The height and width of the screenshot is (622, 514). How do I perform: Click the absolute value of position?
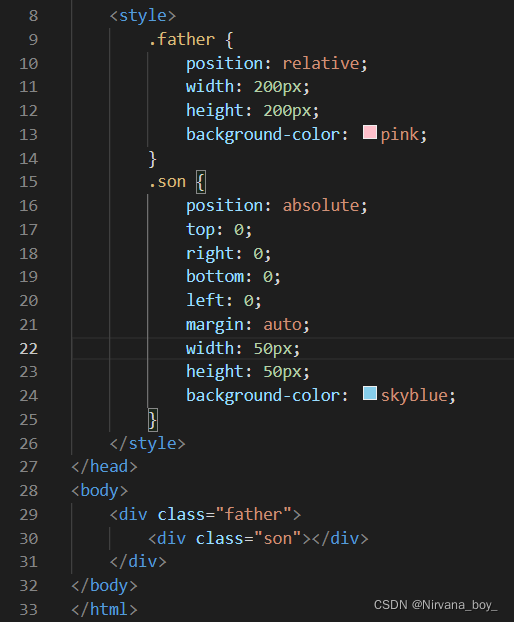point(321,205)
